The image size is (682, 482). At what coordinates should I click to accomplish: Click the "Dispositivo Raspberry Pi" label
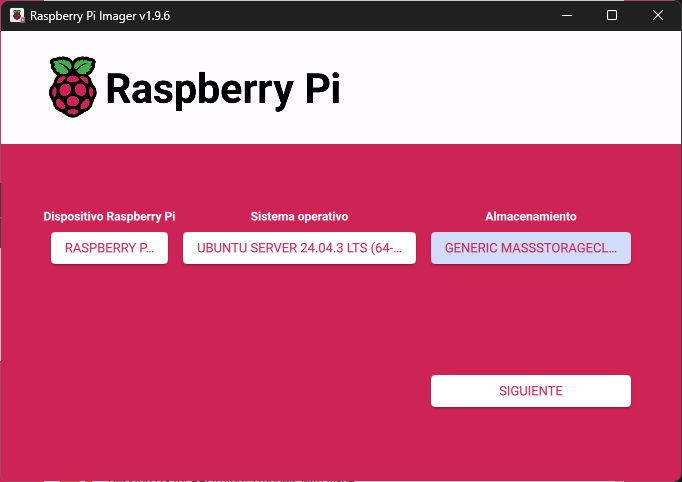109,216
